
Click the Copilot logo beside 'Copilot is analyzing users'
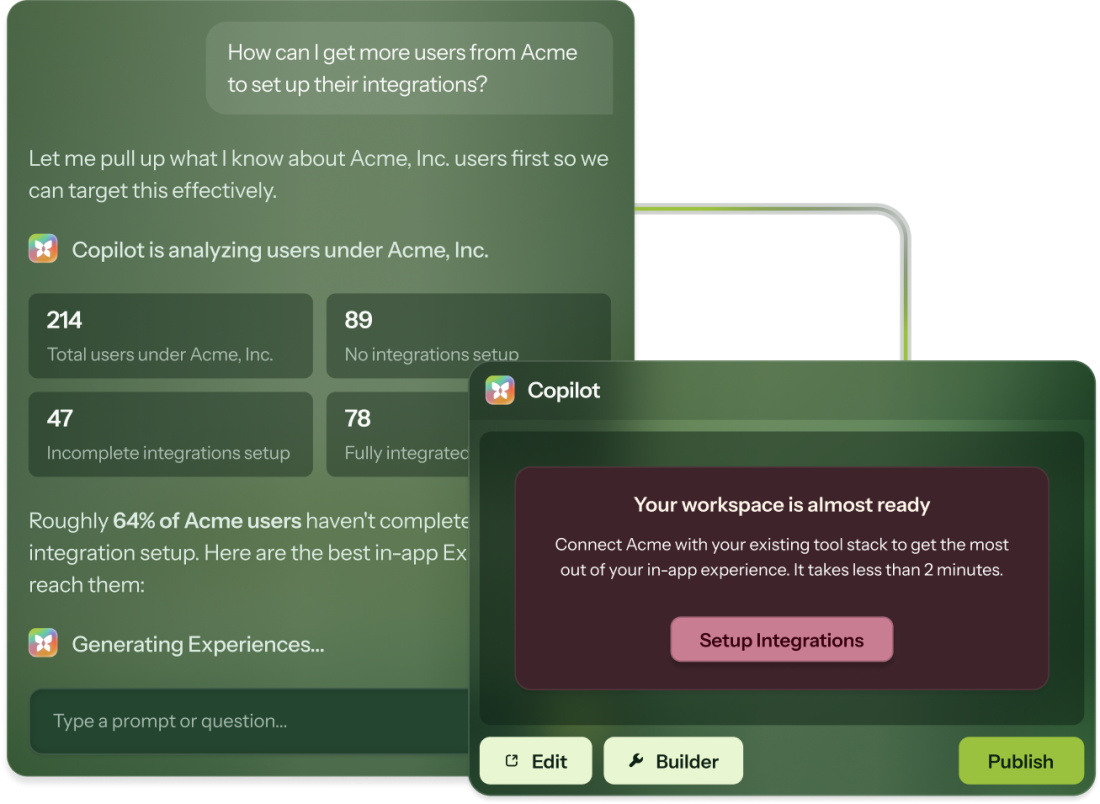click(x=43, y=249)
